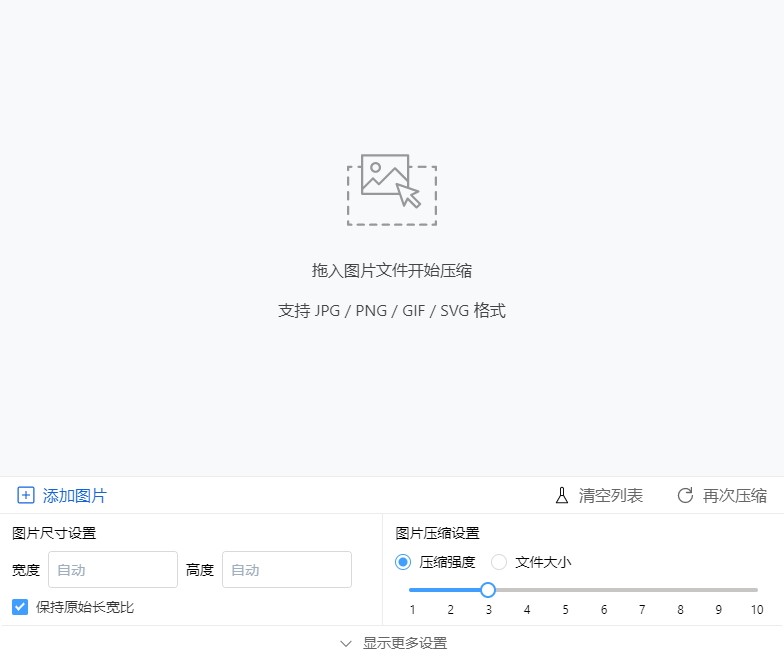Click the 拖入图片文件开始压缩 drop text

(x=392, y=270)
